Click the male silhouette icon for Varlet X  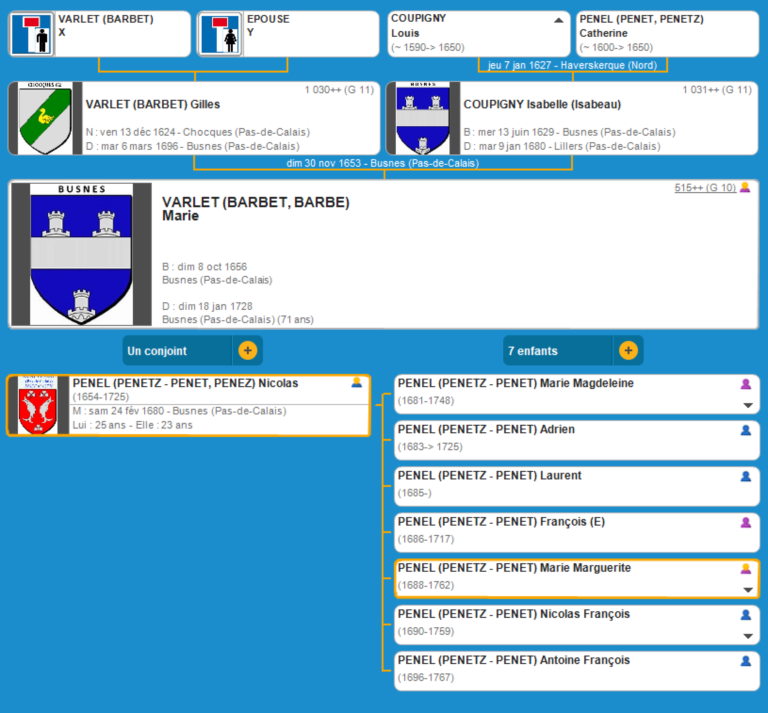pyautogui.click(x=32, y=34)
